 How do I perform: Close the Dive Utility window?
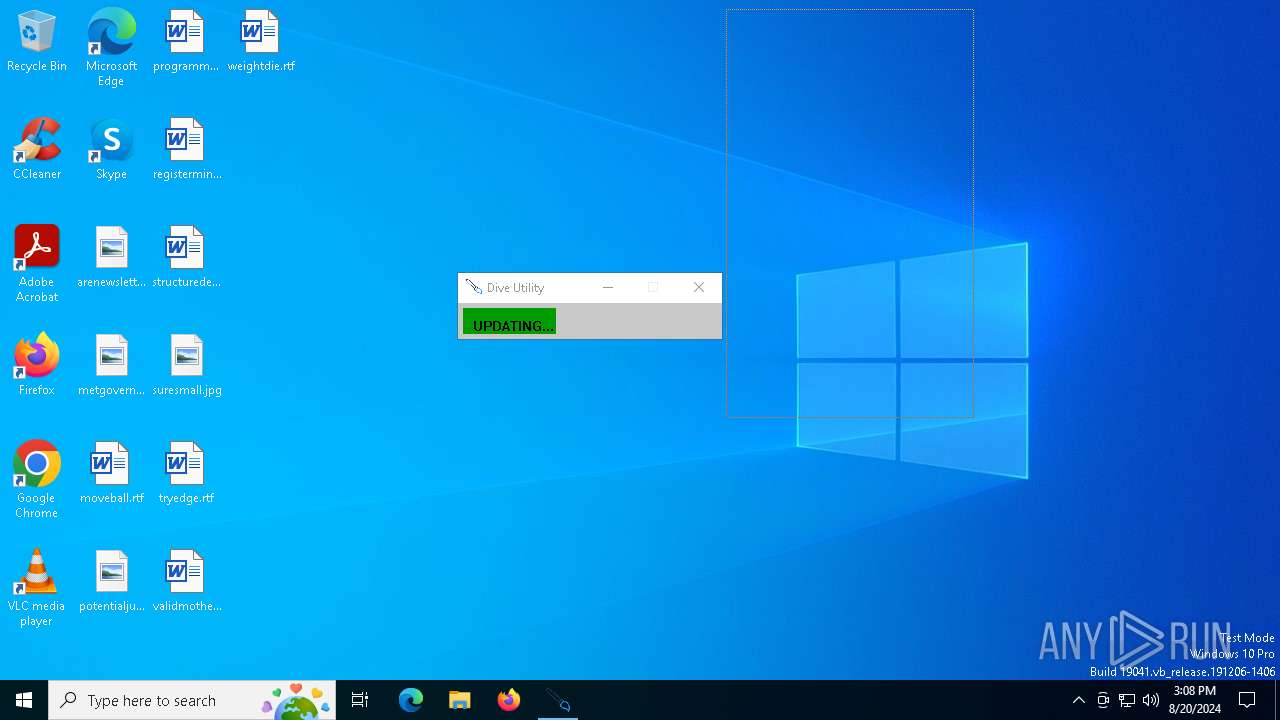click(x=699, y=288)
